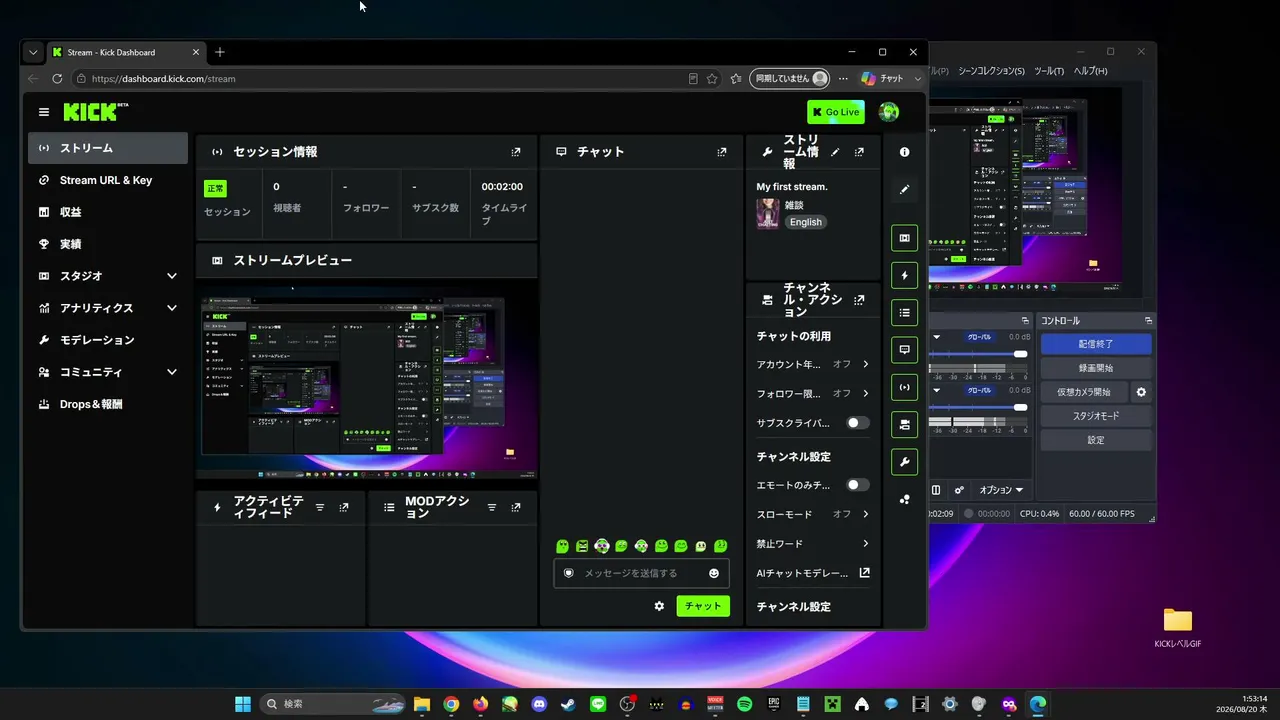Image resolution: width=1280 pixels, height=720 pixels.
Task: Open Stream URL & Key page
Action: pyautogui.click(x=108, y=180)
